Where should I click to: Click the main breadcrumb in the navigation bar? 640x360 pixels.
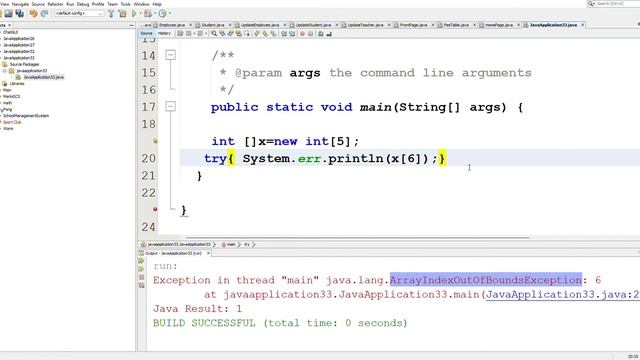point(231,244)
